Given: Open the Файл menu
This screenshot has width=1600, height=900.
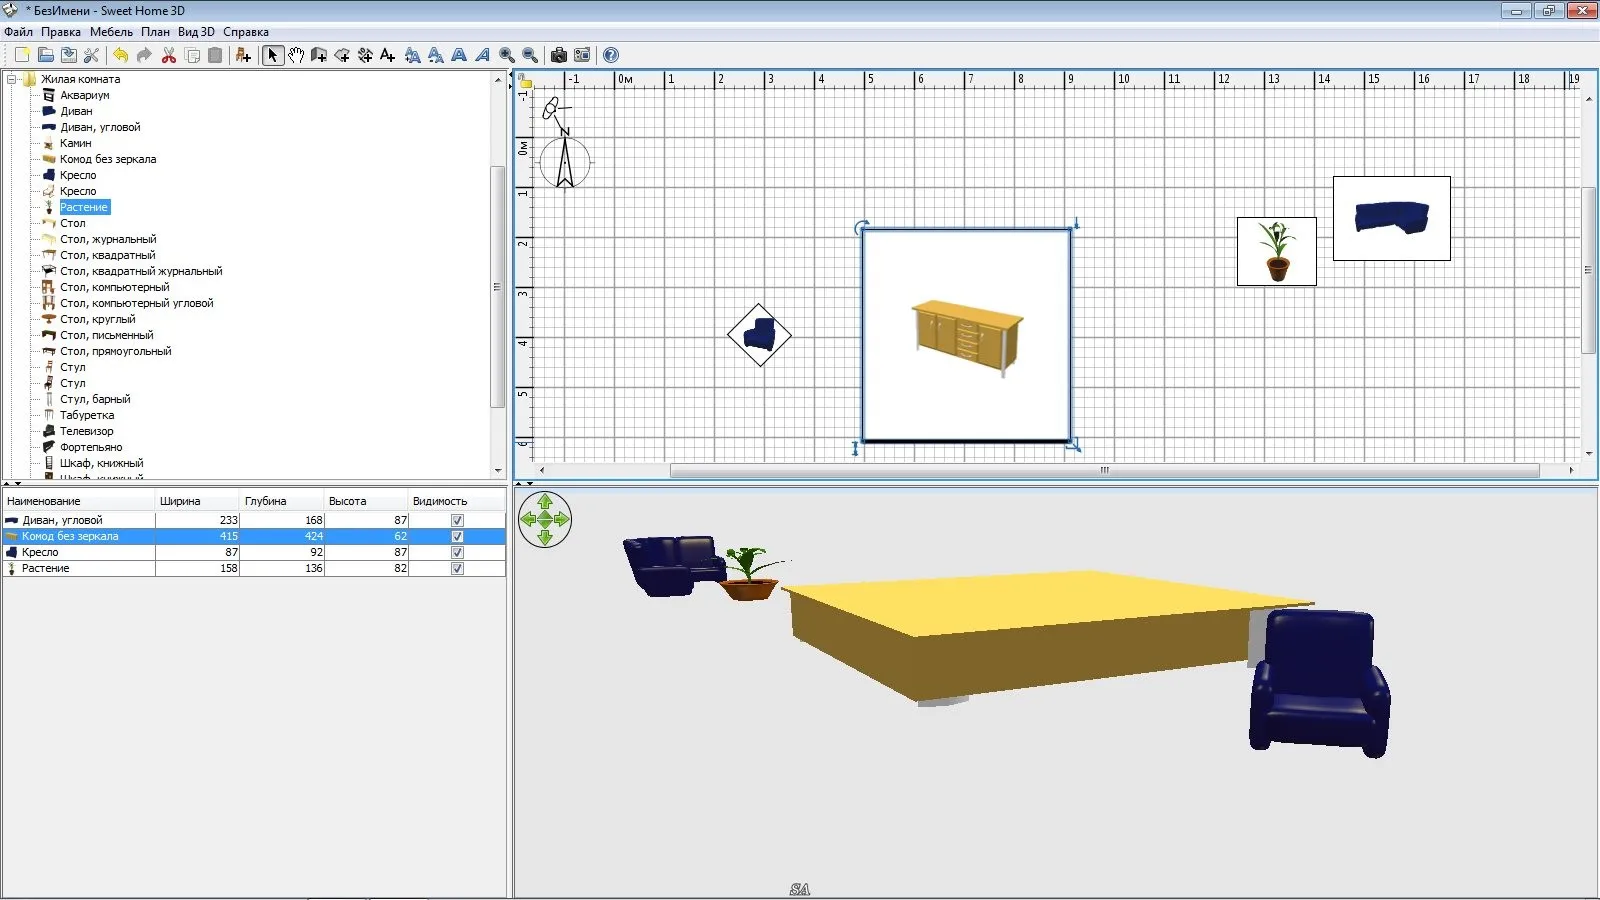Looking at the screenshot, I should (x=18, y=32).
